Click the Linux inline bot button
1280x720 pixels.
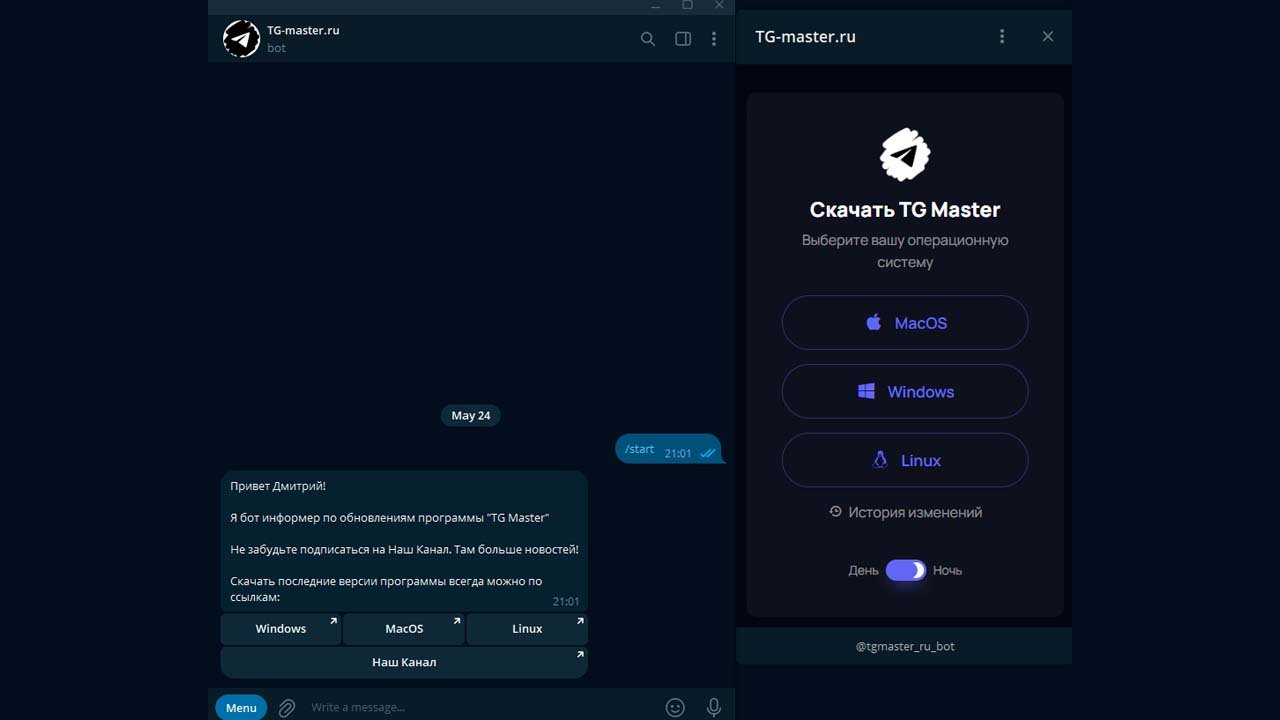click(527, 629)
